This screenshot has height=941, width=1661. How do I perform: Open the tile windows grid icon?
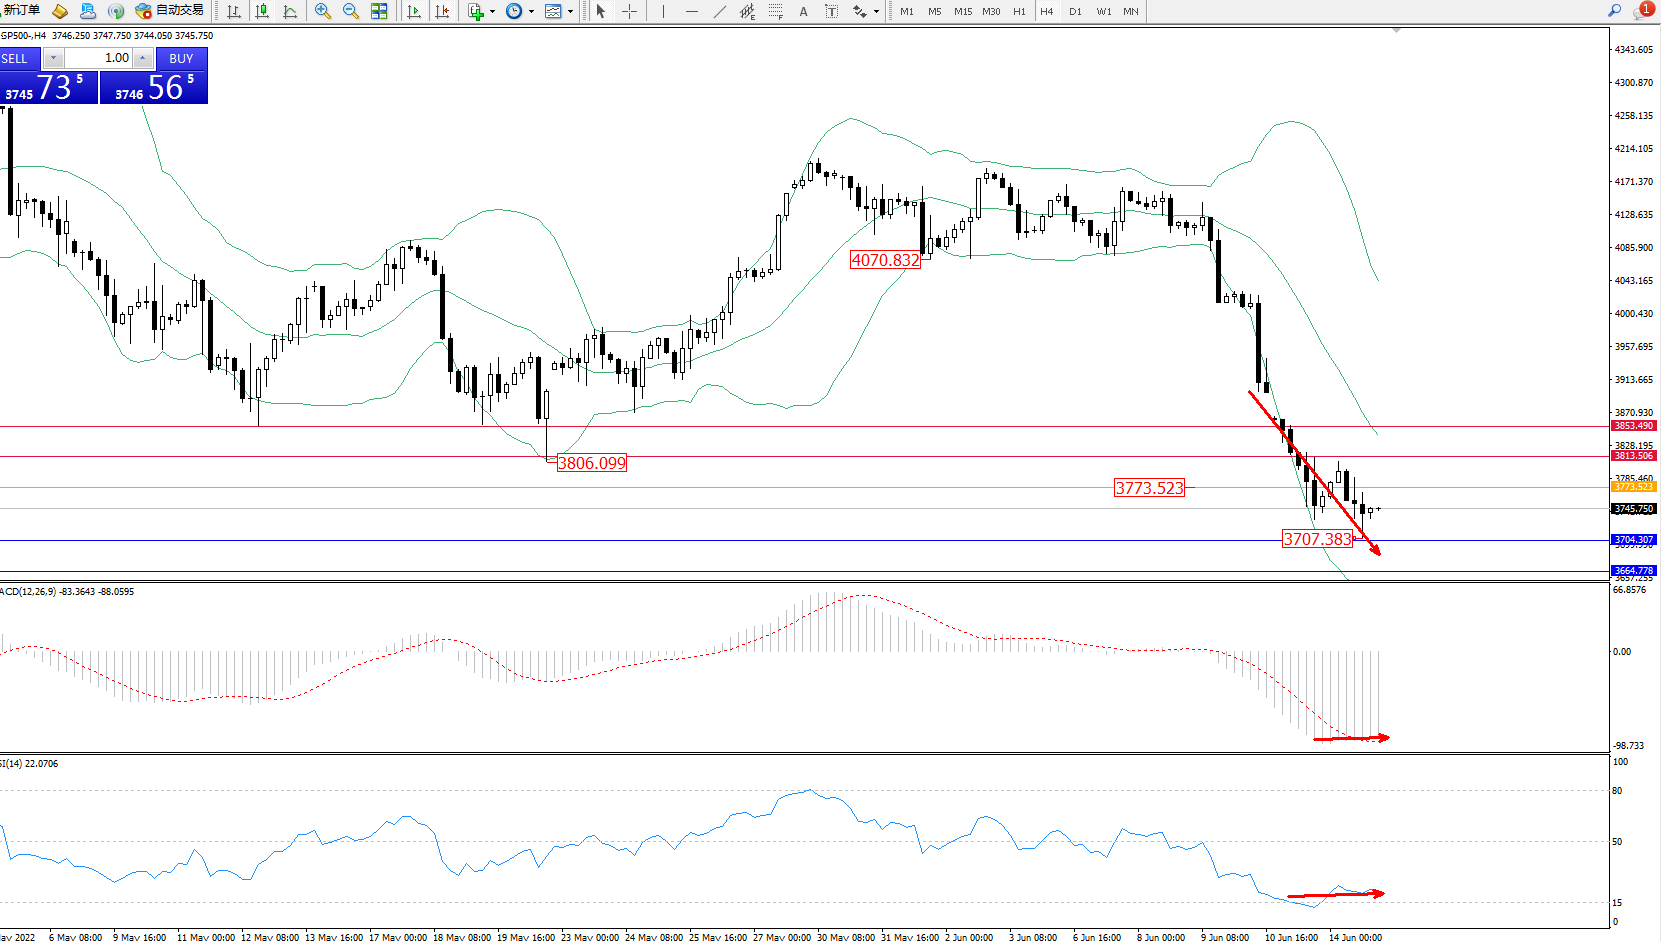tap(379, 11)
